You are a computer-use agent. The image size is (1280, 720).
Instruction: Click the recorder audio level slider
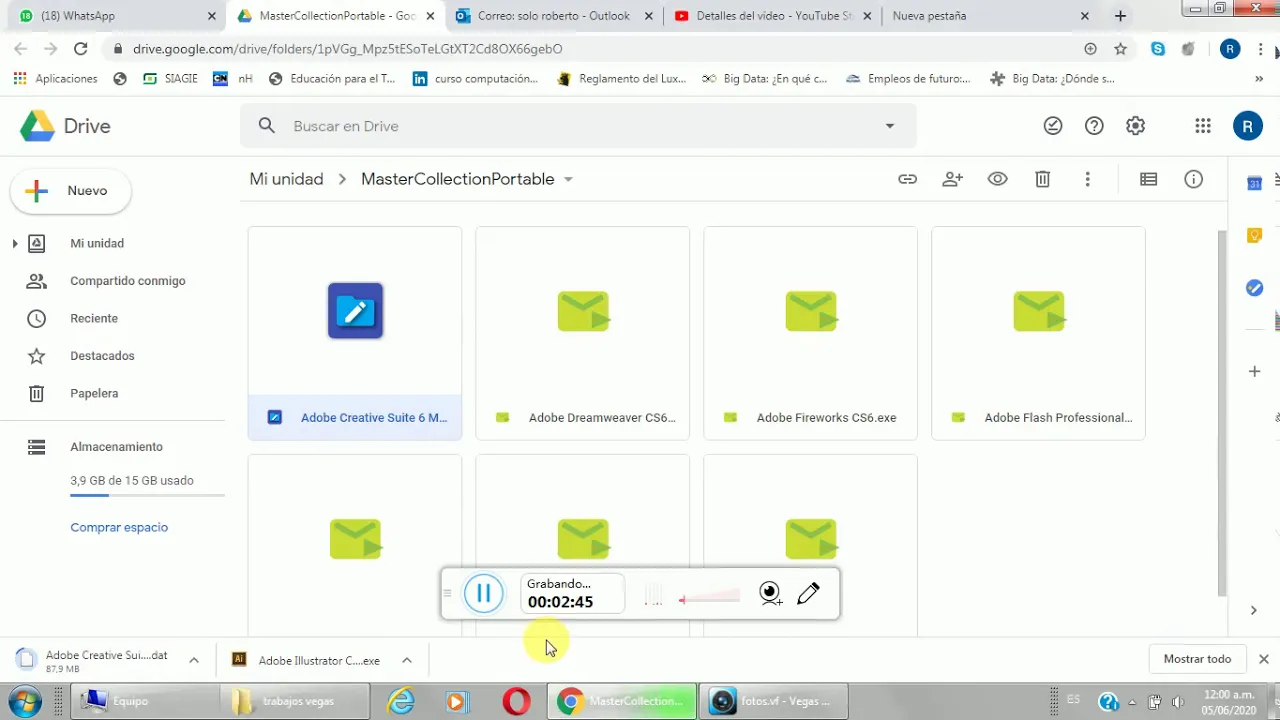709,598
